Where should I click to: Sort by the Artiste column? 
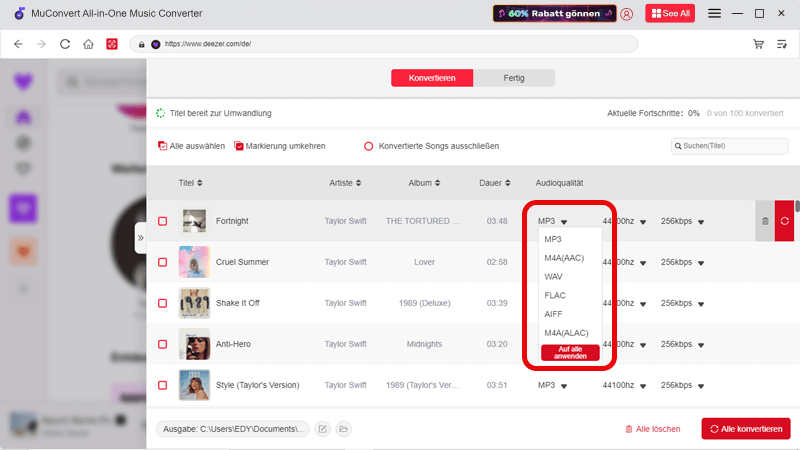345,183
